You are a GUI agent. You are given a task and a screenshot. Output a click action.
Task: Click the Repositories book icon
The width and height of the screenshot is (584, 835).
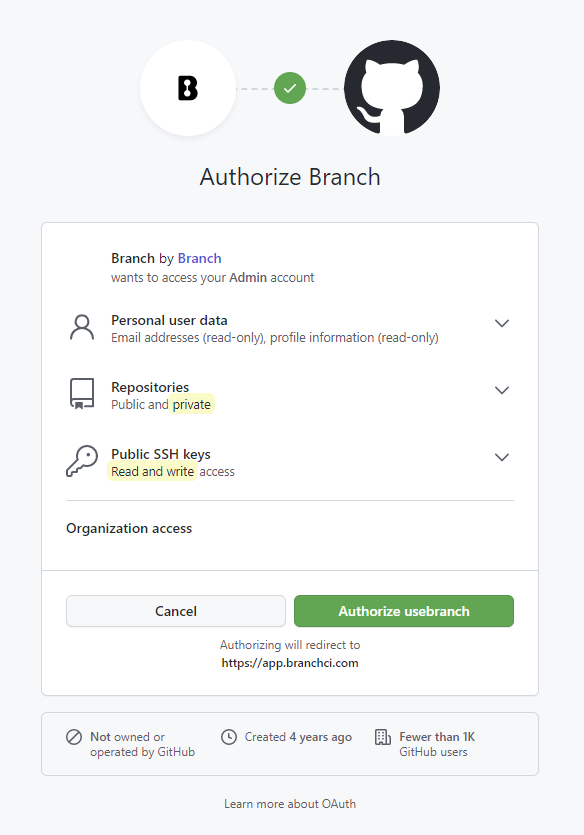point(82,394)
